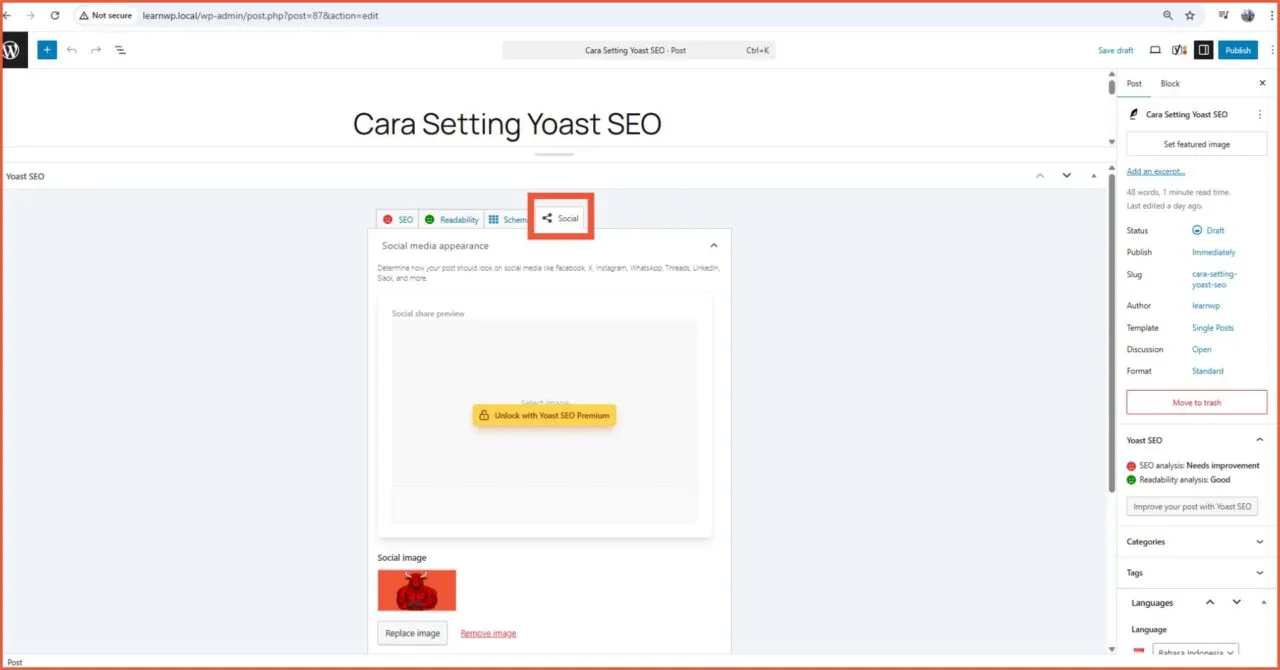Open the desktop preview icon

pyautogui.click(x=1155, y=50)
